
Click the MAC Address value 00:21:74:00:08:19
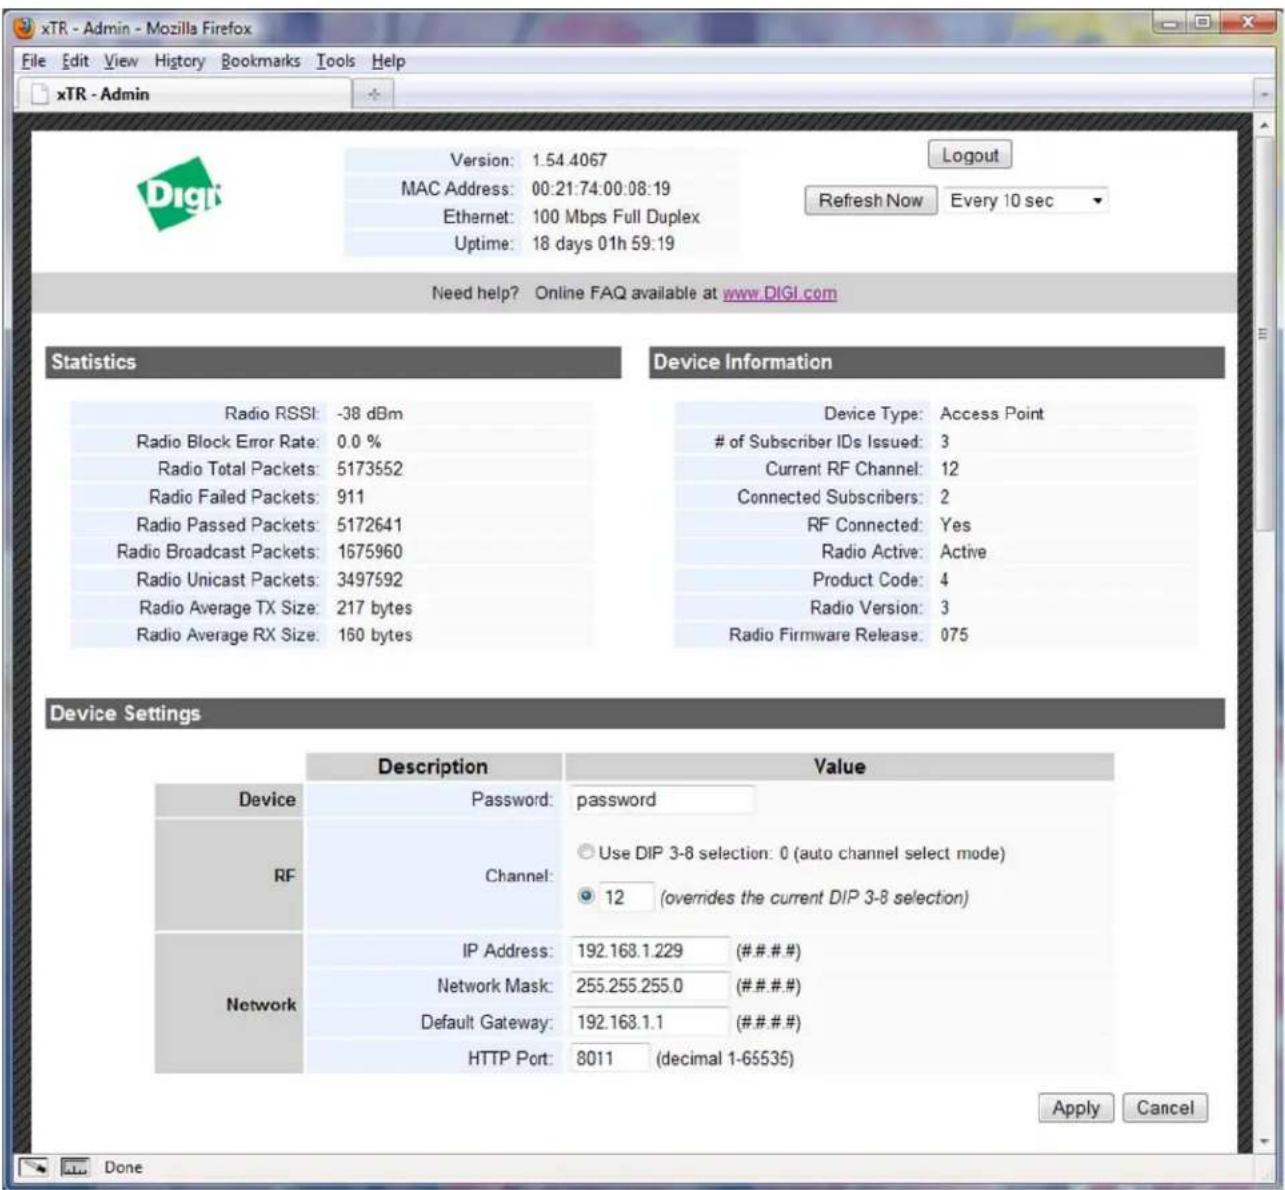pyautogui.click(x=601, y=188)
